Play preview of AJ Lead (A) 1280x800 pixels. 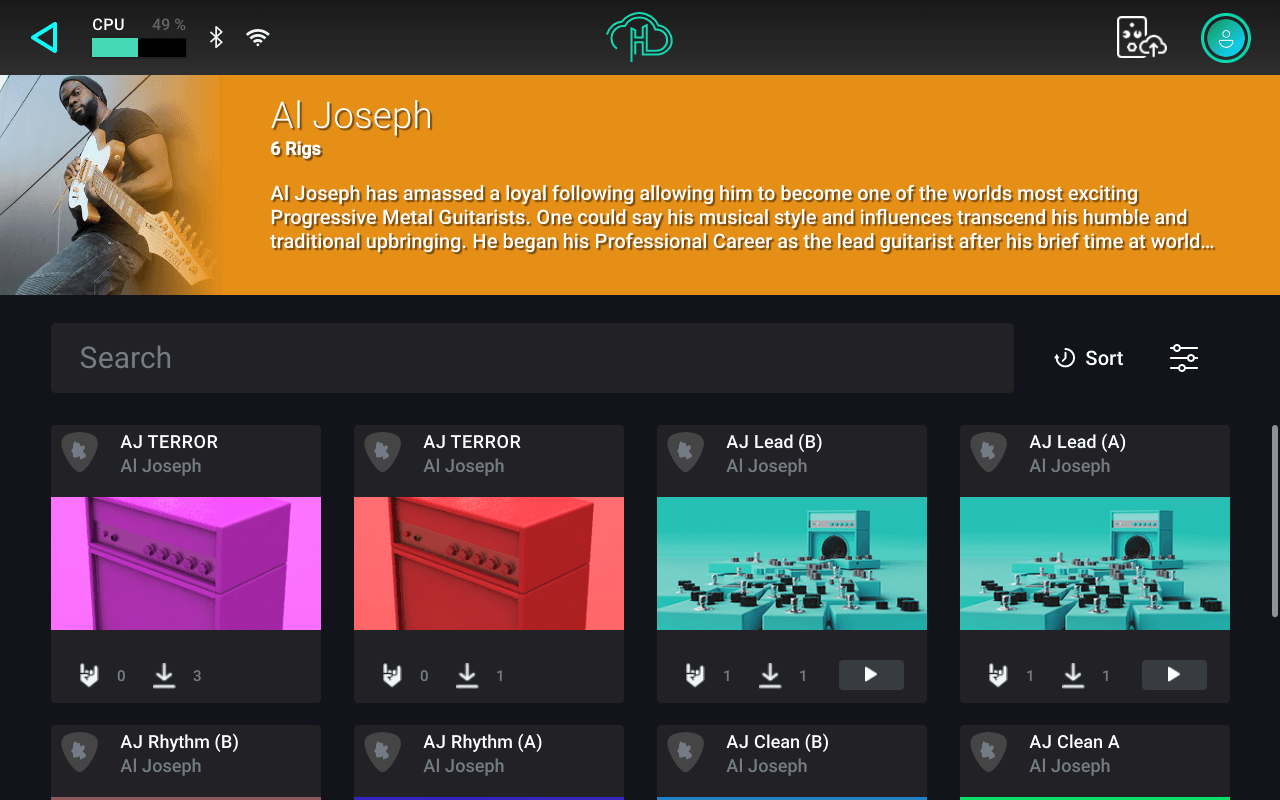(1174, 675)
